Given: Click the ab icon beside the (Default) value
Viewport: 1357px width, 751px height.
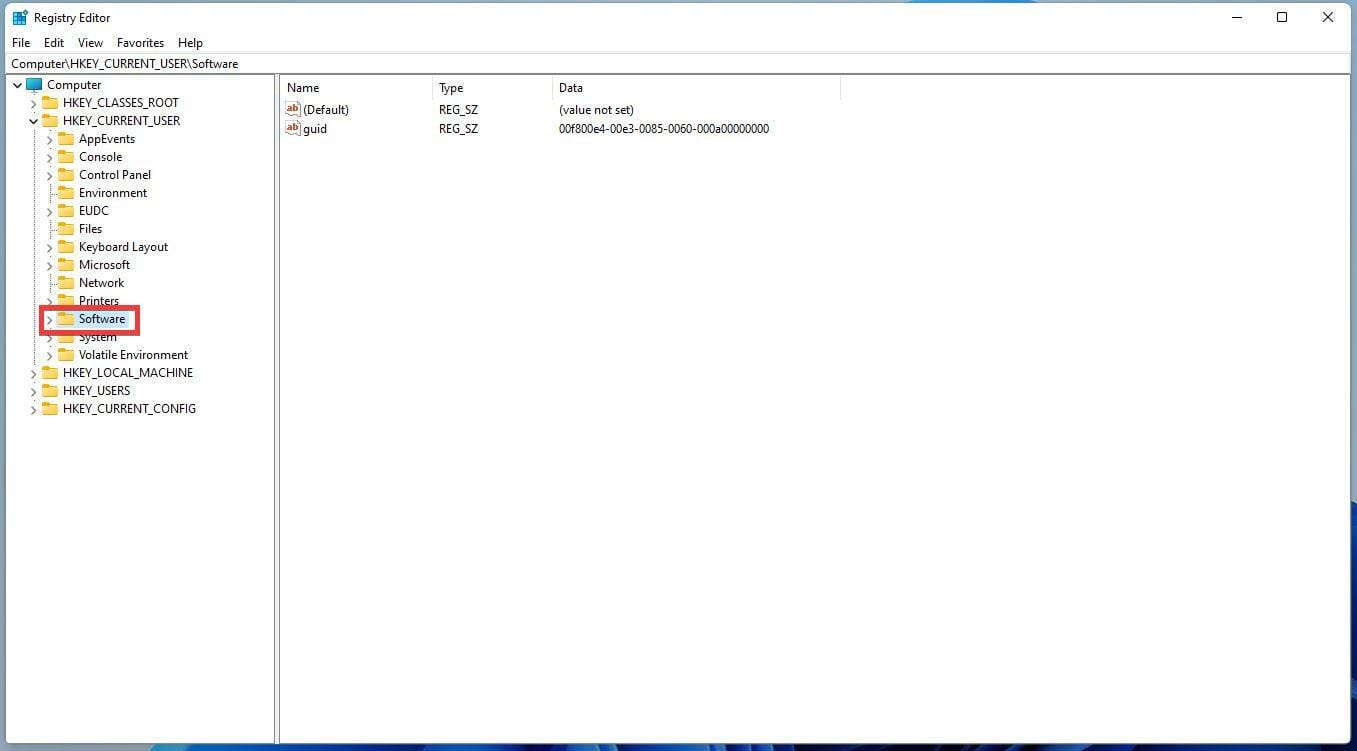Looking at the screenshot, I should (x=293, y=109).
